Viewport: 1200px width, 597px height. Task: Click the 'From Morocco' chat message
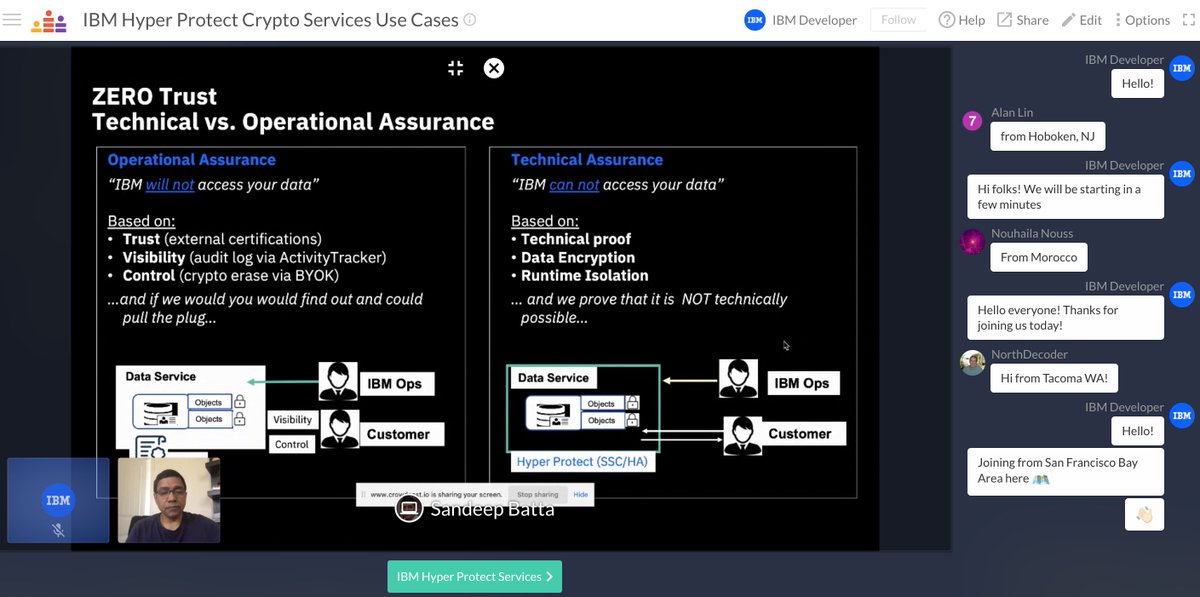(x=1039, y=257)
